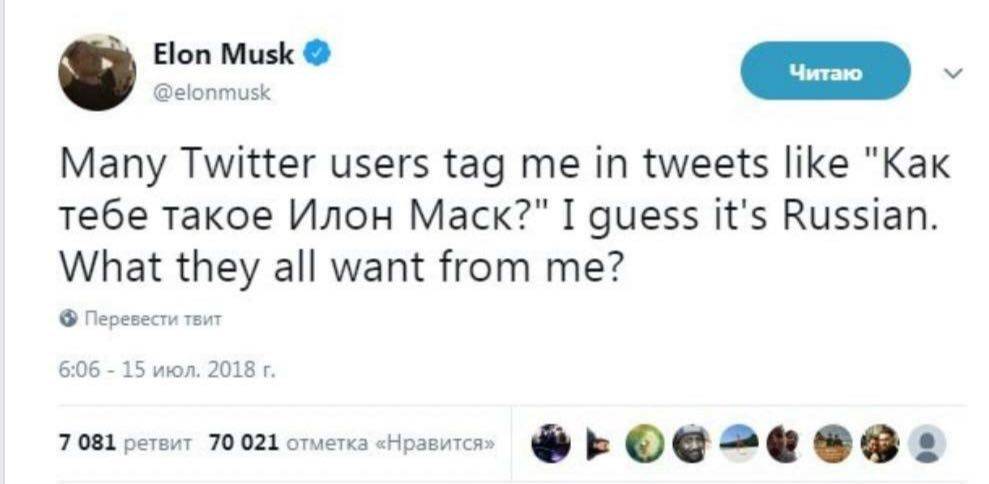The width and height of the screenshot is (989, 484).
Task: Open the 6:06 - 15 июл. 2018 timestamp
Action: (167, 368)
